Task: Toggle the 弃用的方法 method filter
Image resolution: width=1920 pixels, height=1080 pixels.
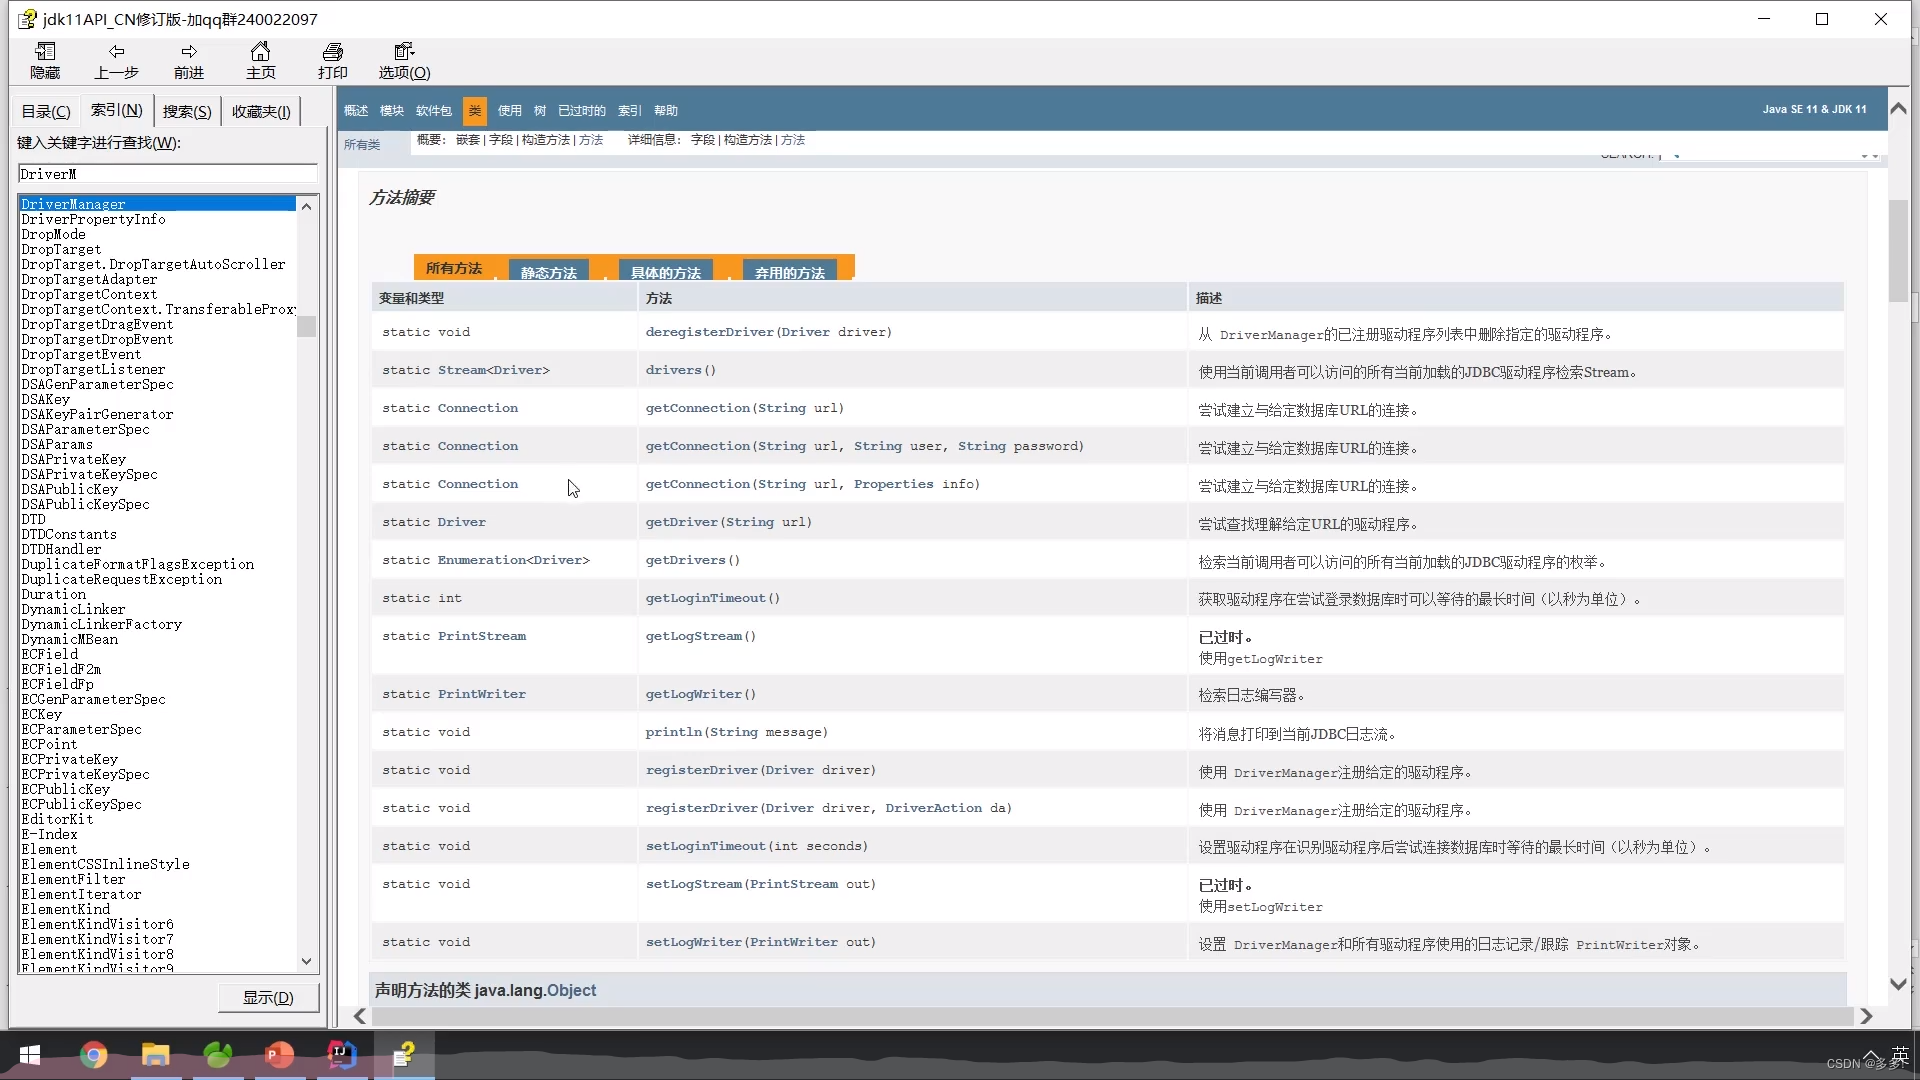Action: [790, 271]
